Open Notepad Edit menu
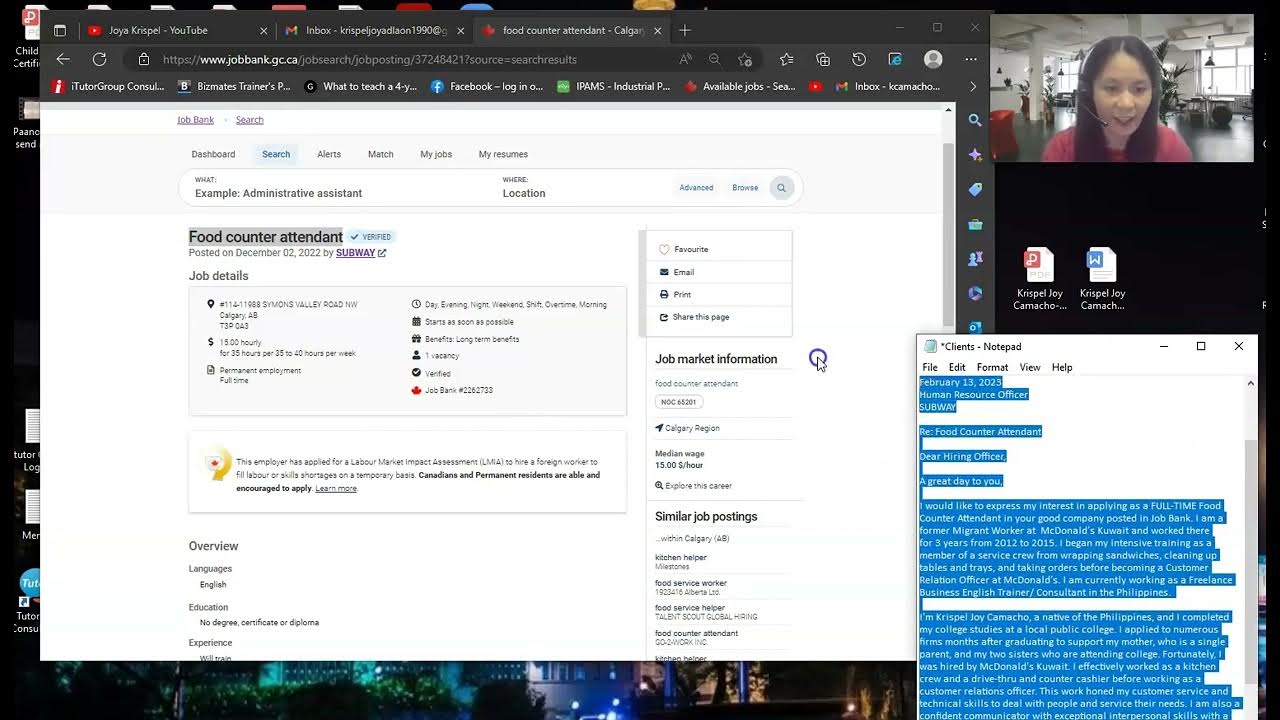Screen dimensions: 1280x720 click(957, 367)
